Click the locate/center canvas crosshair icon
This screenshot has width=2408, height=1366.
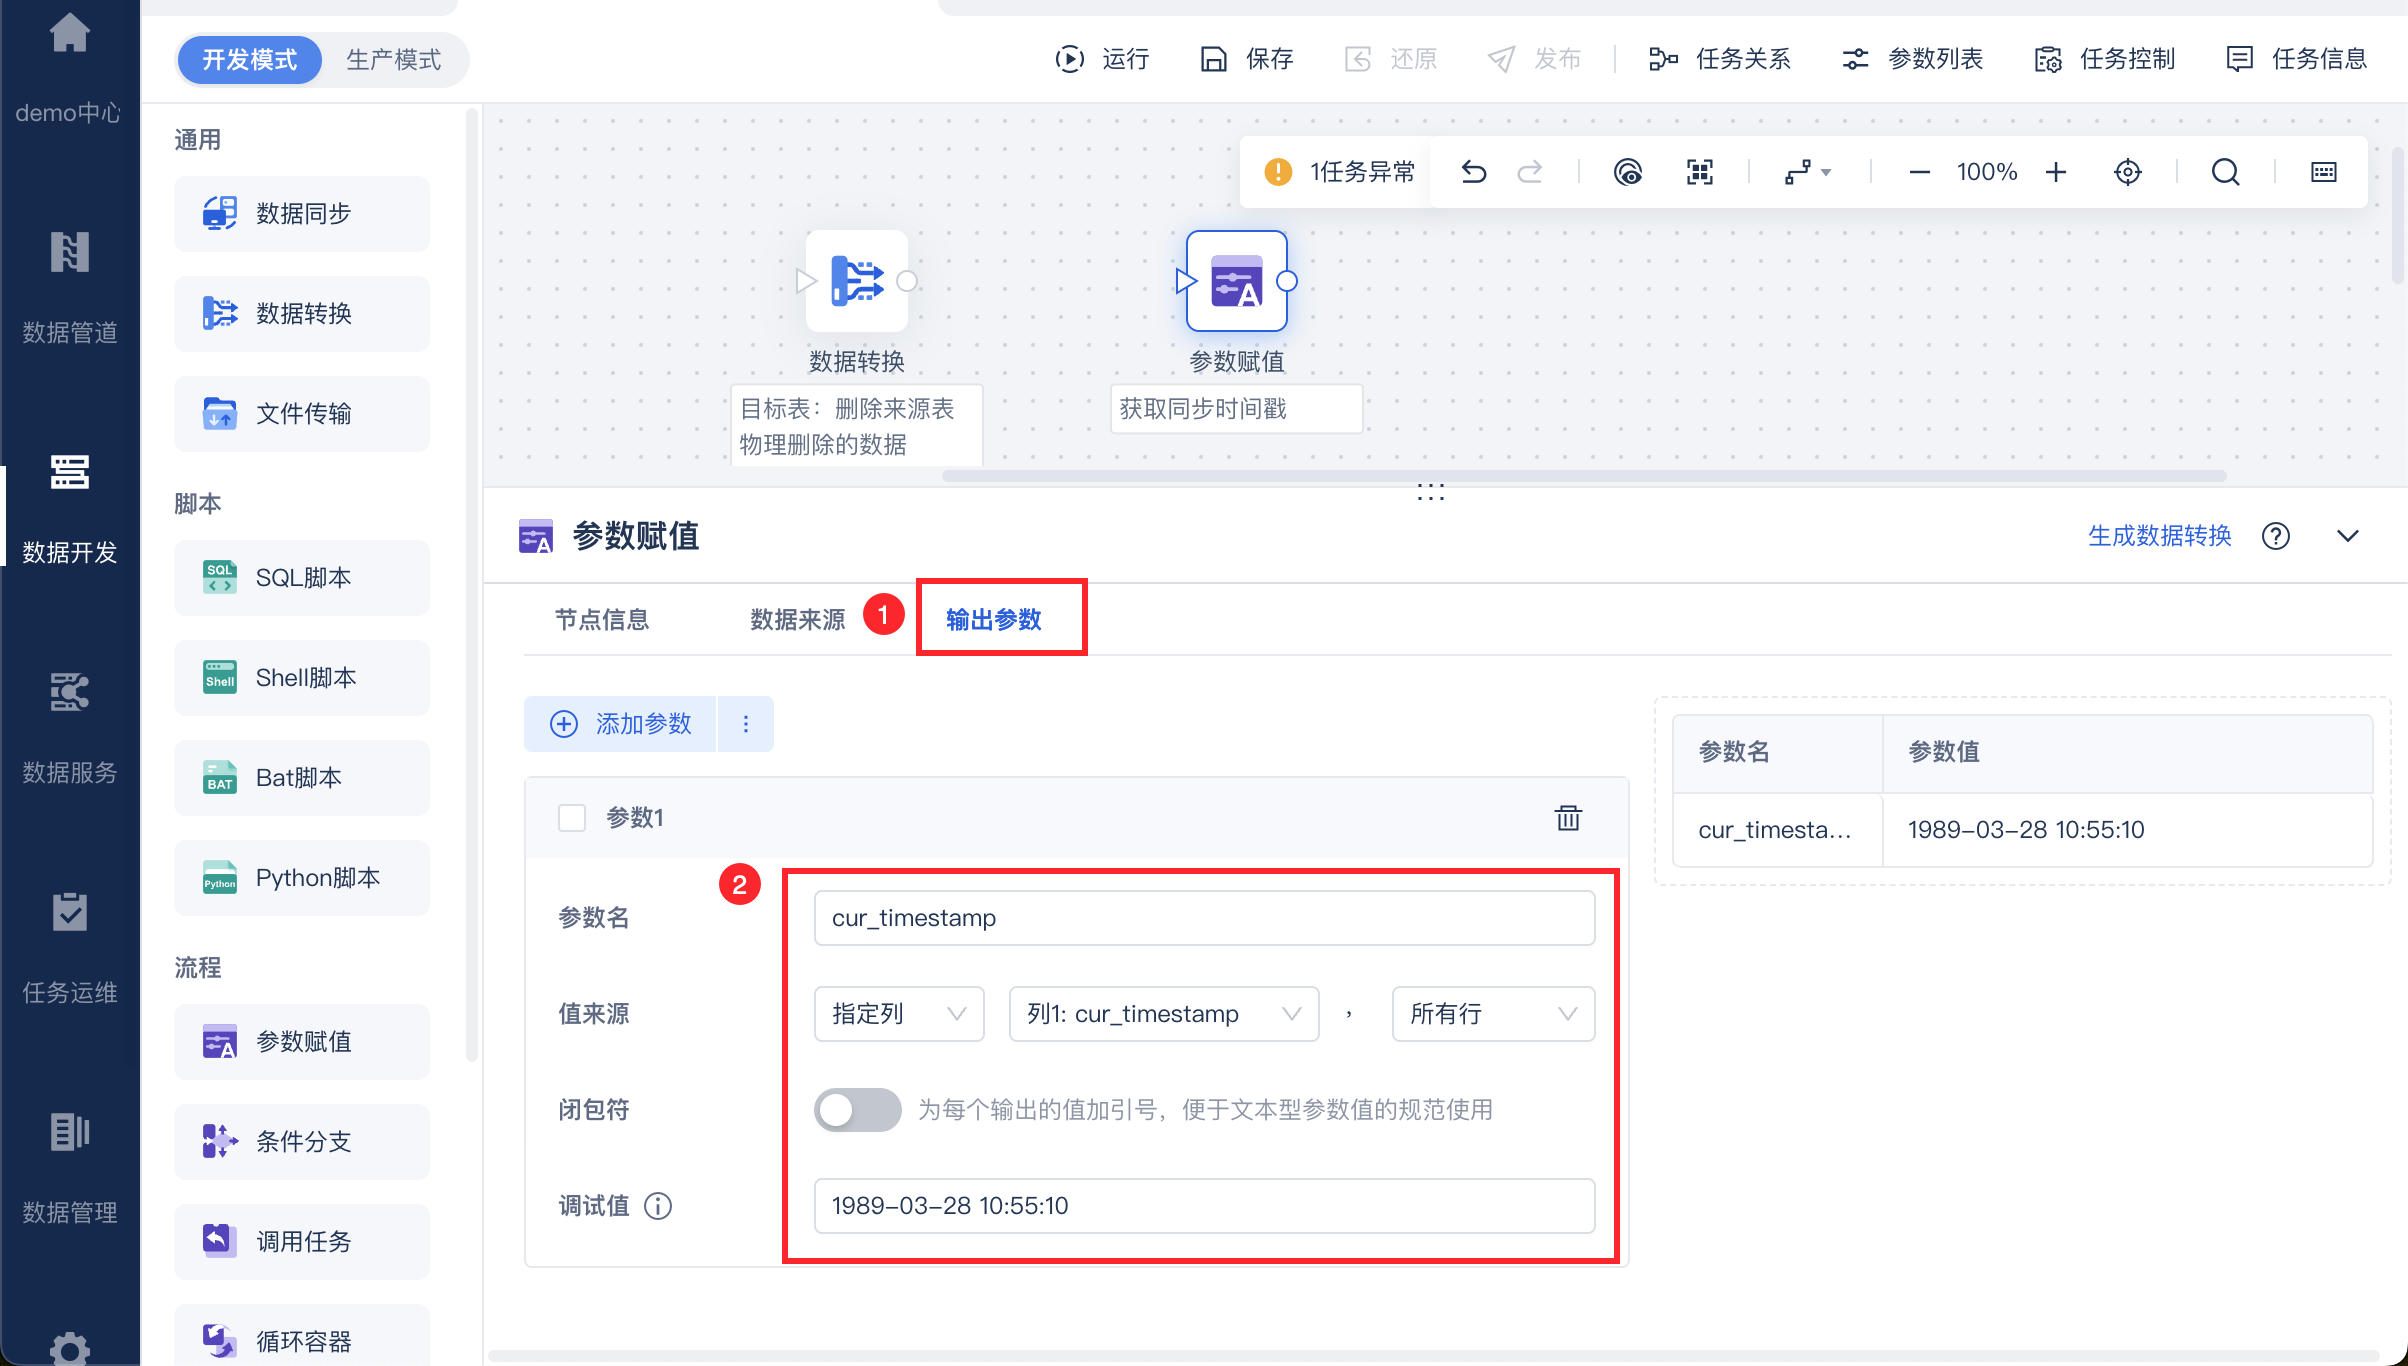[x=2128, y=172]
